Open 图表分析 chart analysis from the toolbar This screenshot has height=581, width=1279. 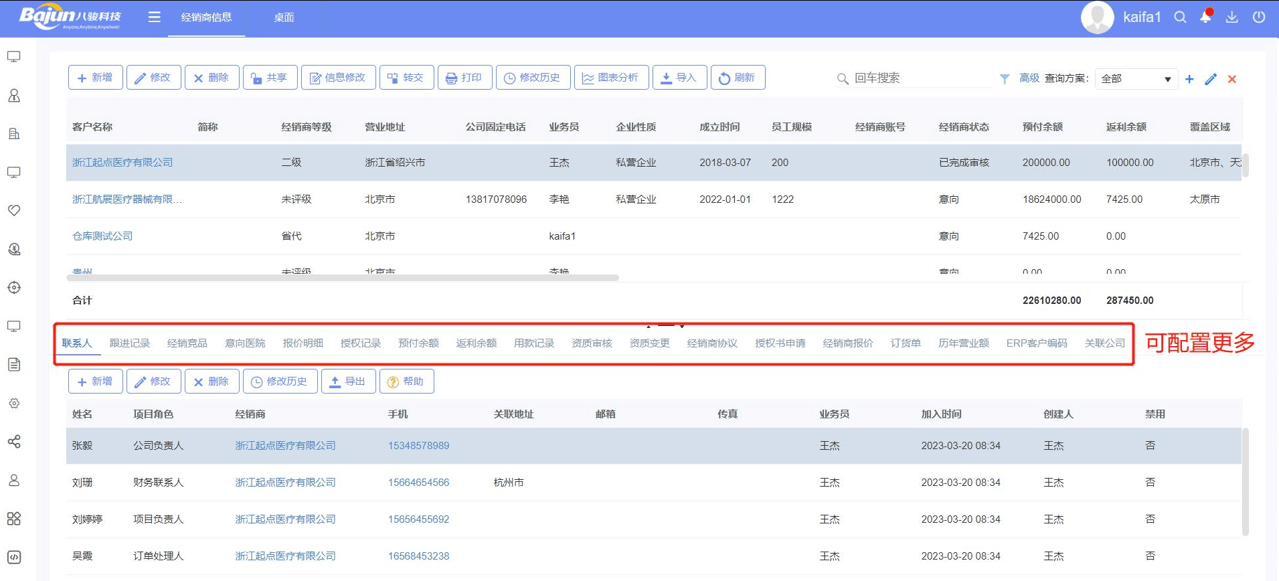tap(612, 76)
